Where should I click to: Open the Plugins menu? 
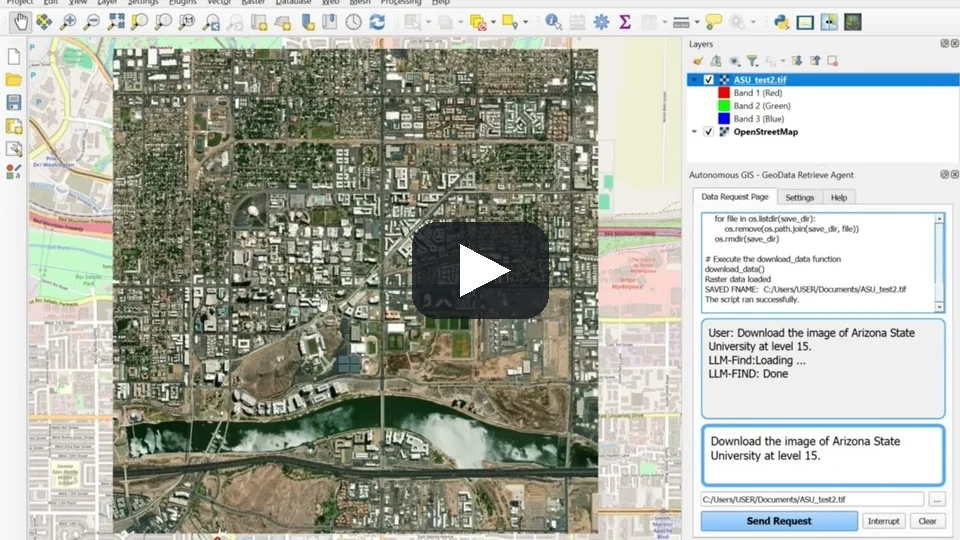coord(182,2)
